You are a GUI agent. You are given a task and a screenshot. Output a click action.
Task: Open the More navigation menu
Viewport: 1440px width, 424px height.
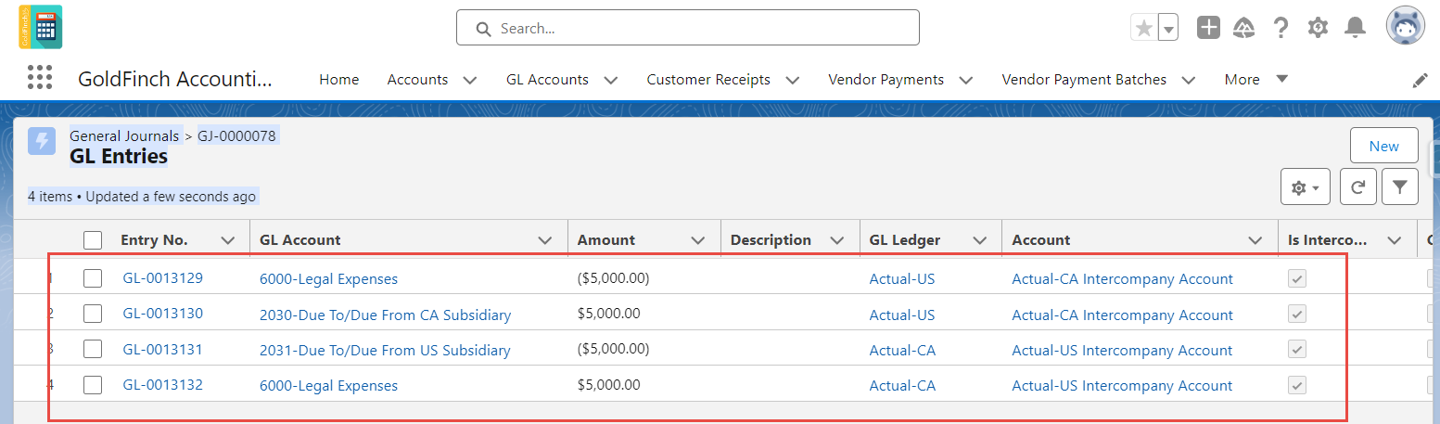point(1256,79)
